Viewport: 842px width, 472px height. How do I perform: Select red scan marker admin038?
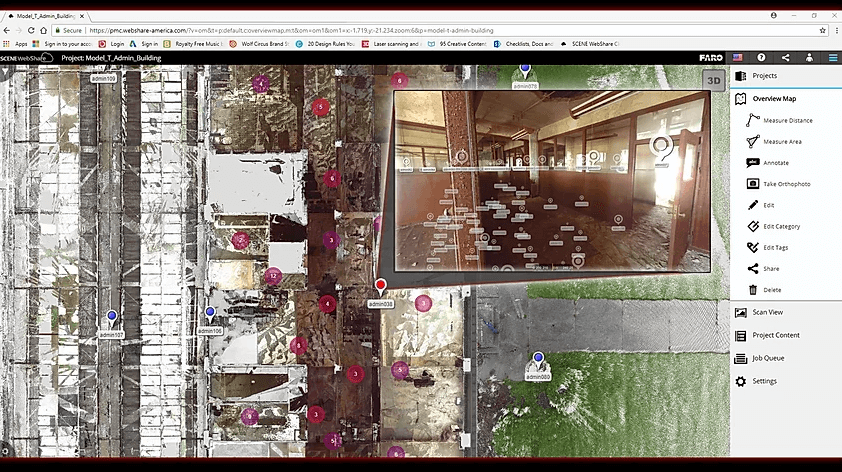click(380, 285)
